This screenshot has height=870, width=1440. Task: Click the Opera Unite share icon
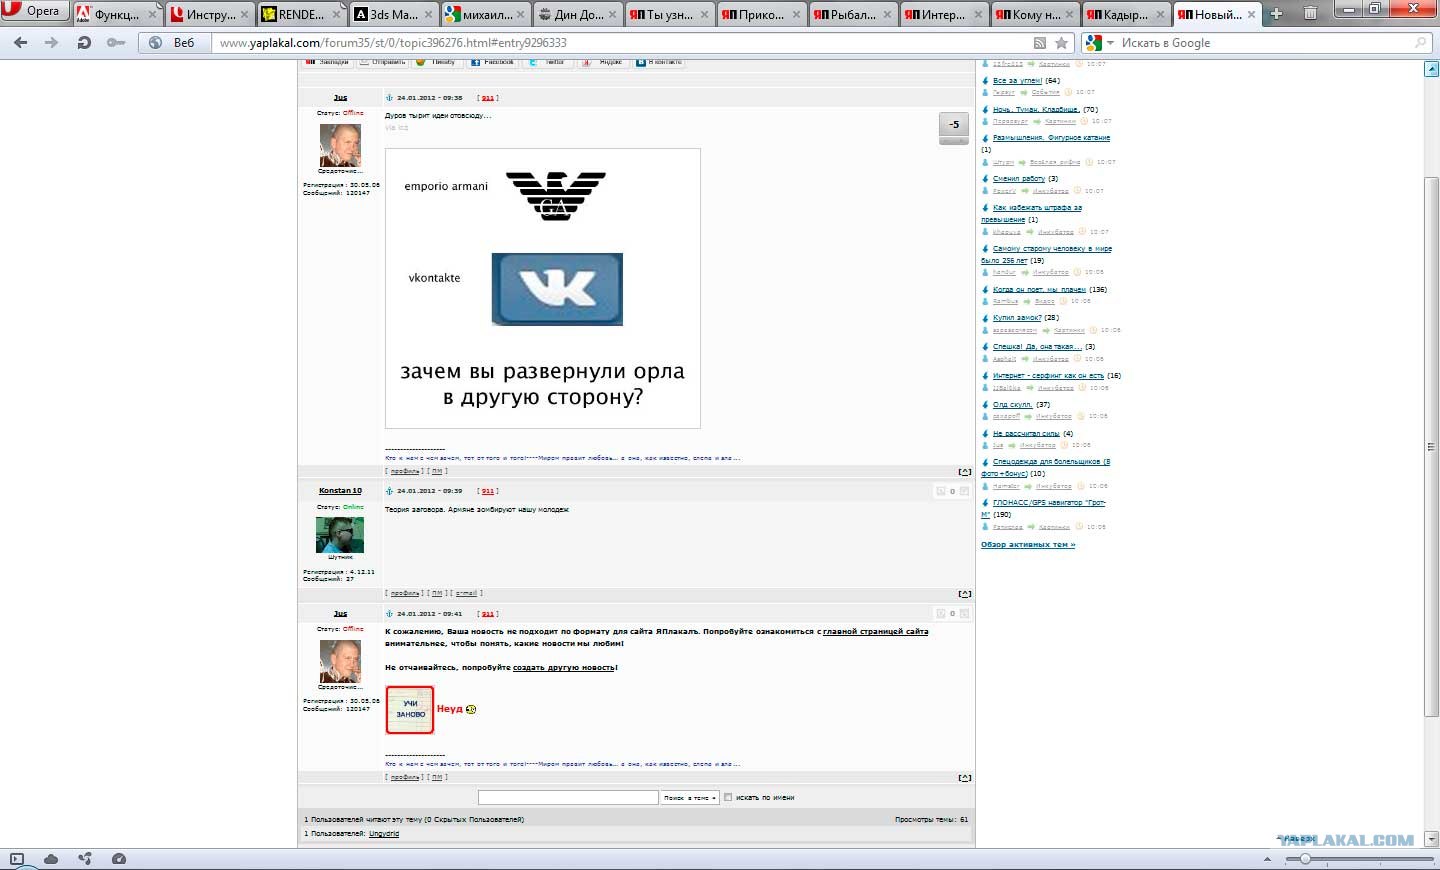tap(85, 859)
